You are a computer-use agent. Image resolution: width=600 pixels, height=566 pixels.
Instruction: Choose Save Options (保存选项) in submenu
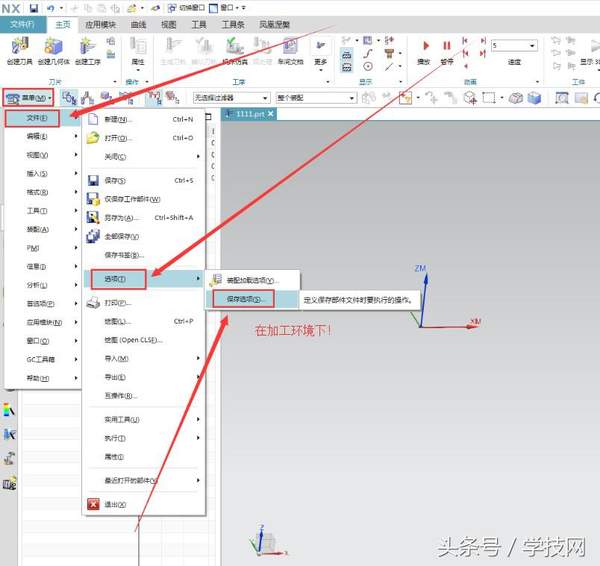click(253, 299)
